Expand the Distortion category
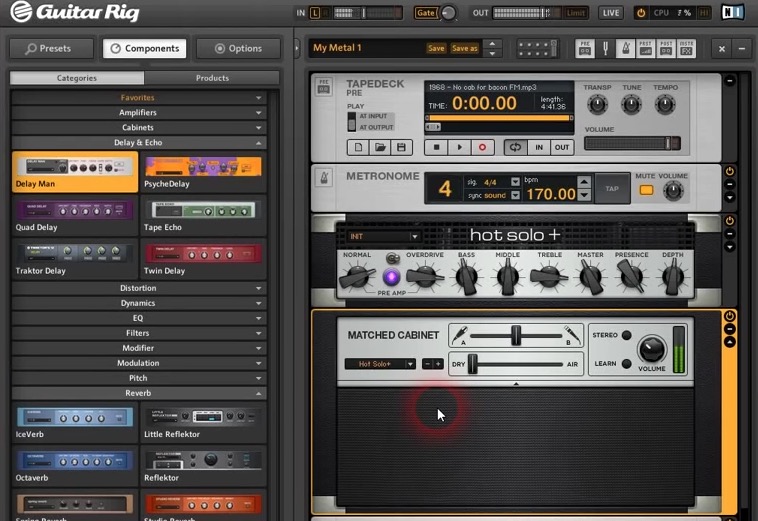Viewport: 758px width, 521px height. (x=138, y=288)
